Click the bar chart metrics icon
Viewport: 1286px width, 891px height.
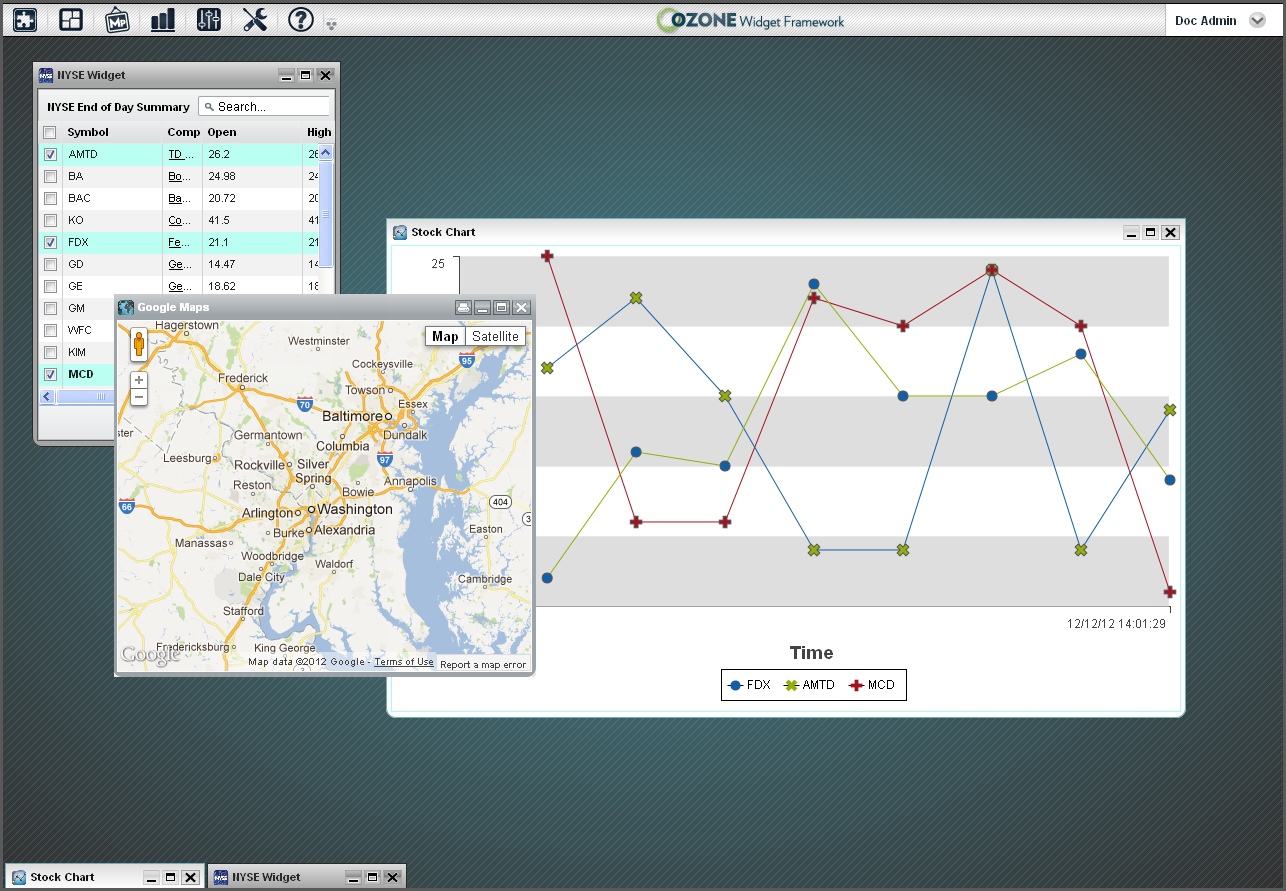tap(163, 20)
